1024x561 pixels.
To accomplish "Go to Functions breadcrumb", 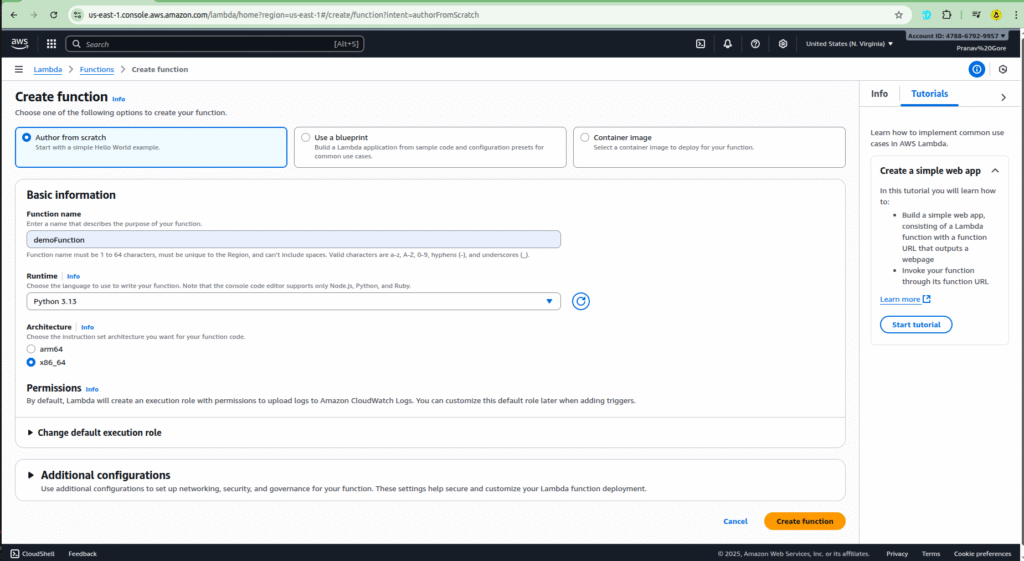I will [x=97, y=69].
